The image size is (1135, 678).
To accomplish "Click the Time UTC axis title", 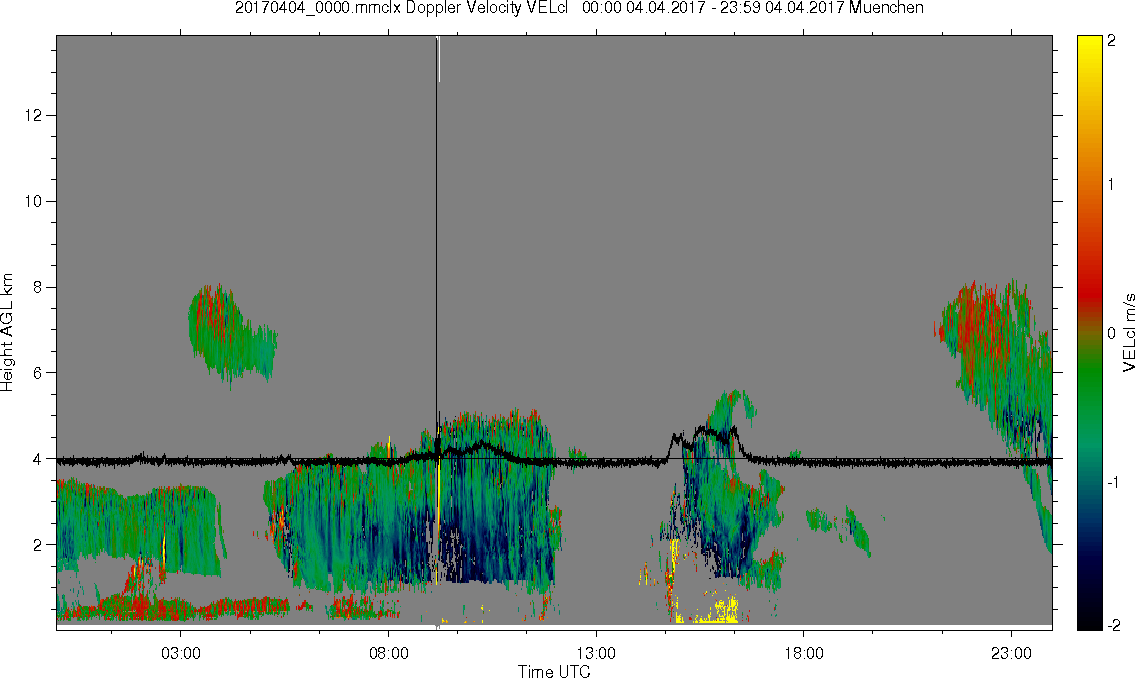I will click(x=554, y=671).
